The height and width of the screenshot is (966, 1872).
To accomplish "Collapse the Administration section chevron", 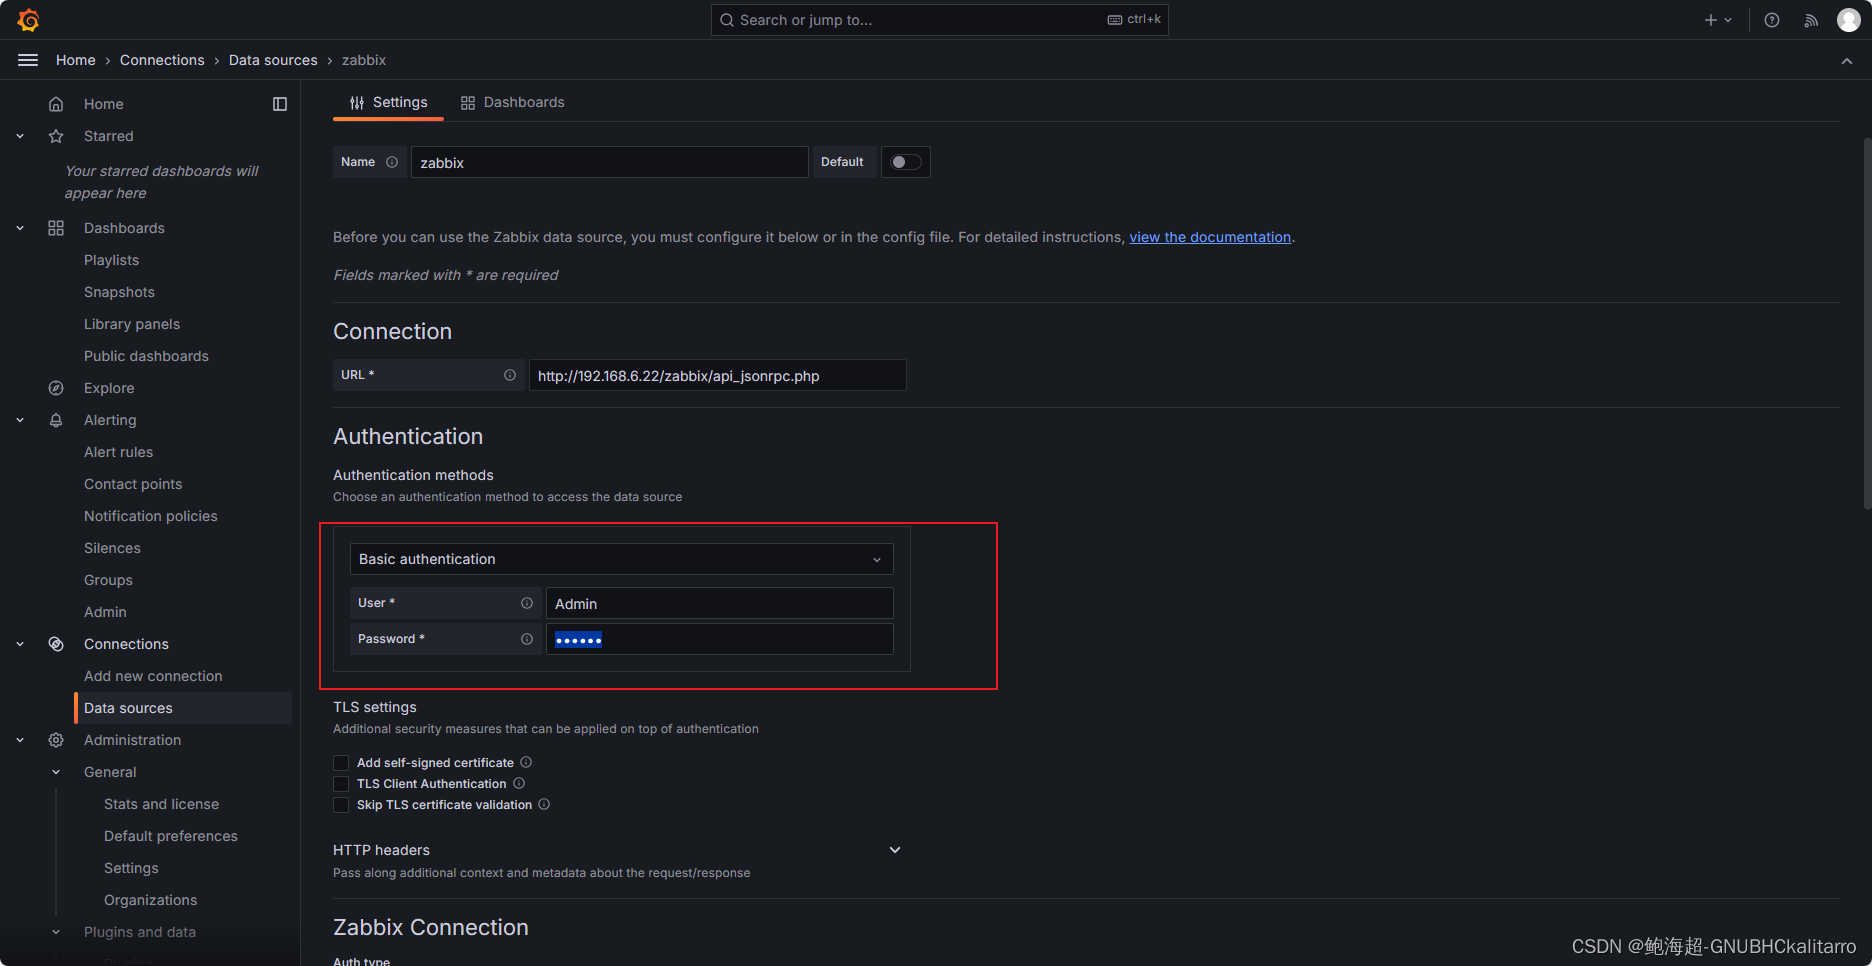I will 20,740.
